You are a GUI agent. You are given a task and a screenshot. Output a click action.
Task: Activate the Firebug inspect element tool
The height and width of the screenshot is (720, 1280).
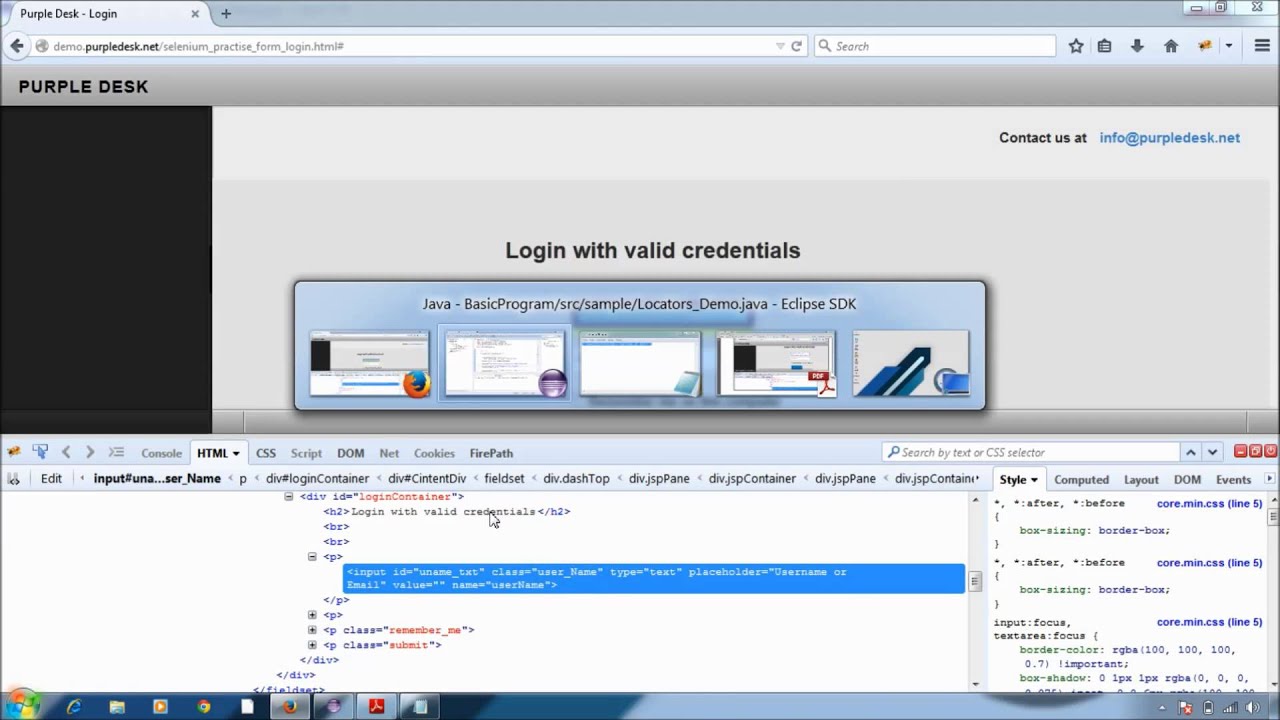coord(40,453)
